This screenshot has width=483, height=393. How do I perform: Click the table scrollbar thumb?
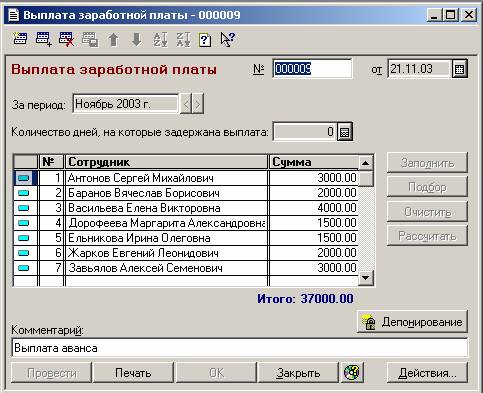coord(366,178)
